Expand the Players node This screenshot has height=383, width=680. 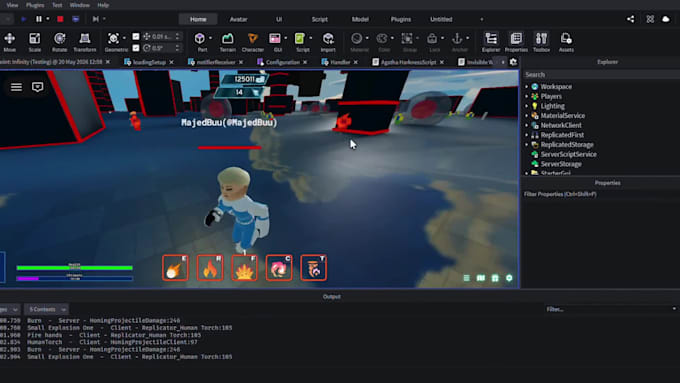[526, 96]
